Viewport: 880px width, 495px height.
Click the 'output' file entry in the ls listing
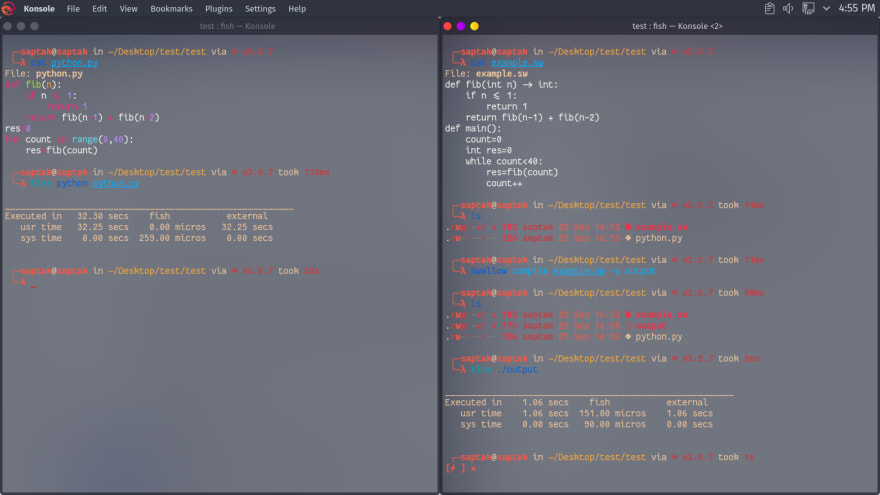click(650, 326)
